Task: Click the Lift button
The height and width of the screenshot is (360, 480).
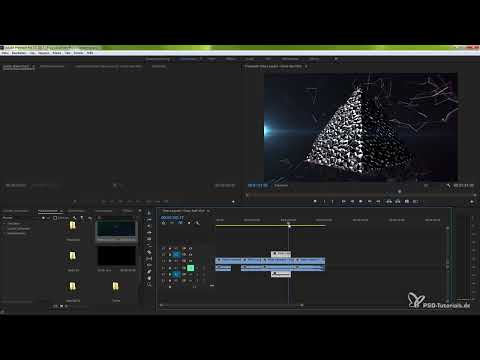Action: pos(389,202)
